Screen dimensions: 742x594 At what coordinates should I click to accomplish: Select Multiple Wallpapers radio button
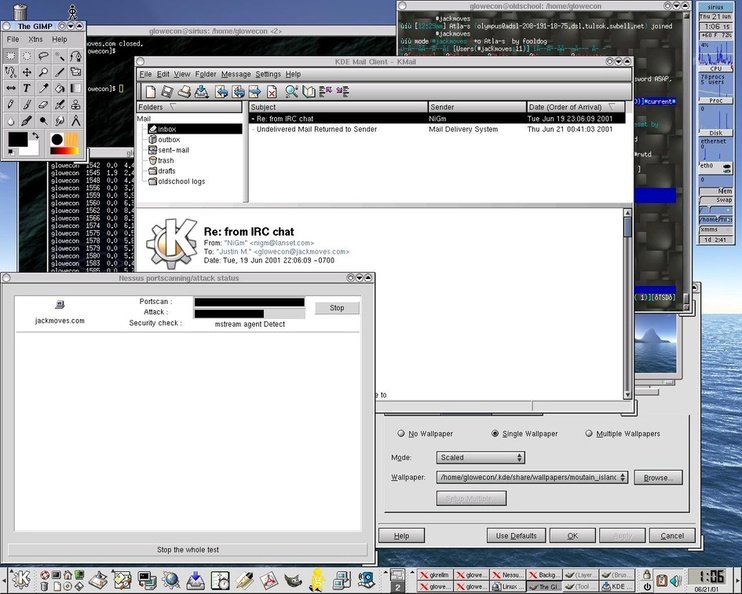click(x=589, y=433)
